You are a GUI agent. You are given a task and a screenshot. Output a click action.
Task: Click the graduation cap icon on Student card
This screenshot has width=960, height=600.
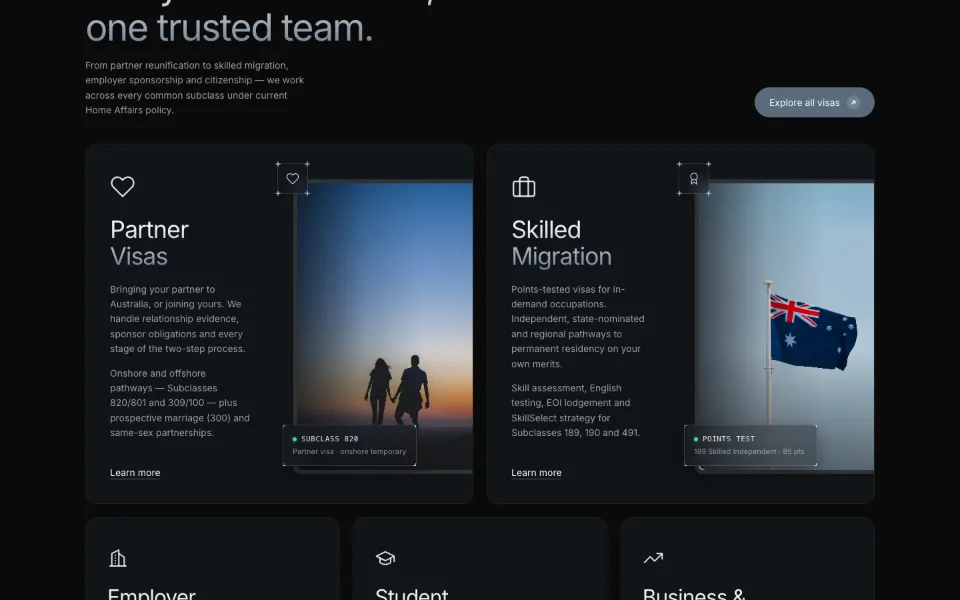(x=385, y=558)
